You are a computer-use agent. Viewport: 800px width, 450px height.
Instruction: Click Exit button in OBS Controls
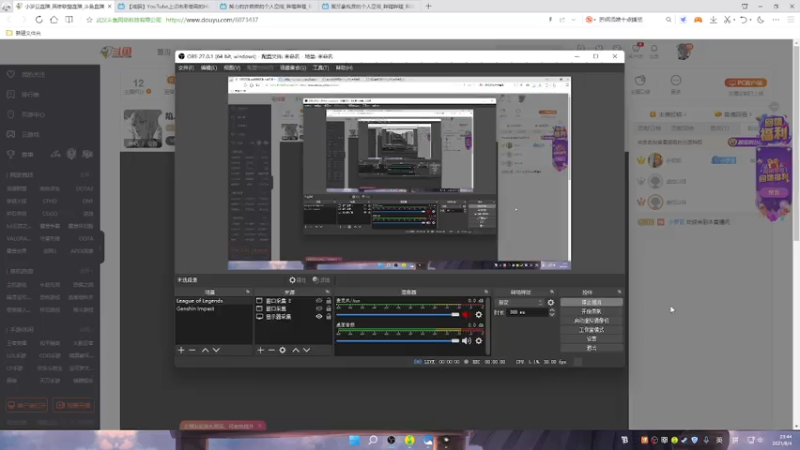(x=591, y=348)
